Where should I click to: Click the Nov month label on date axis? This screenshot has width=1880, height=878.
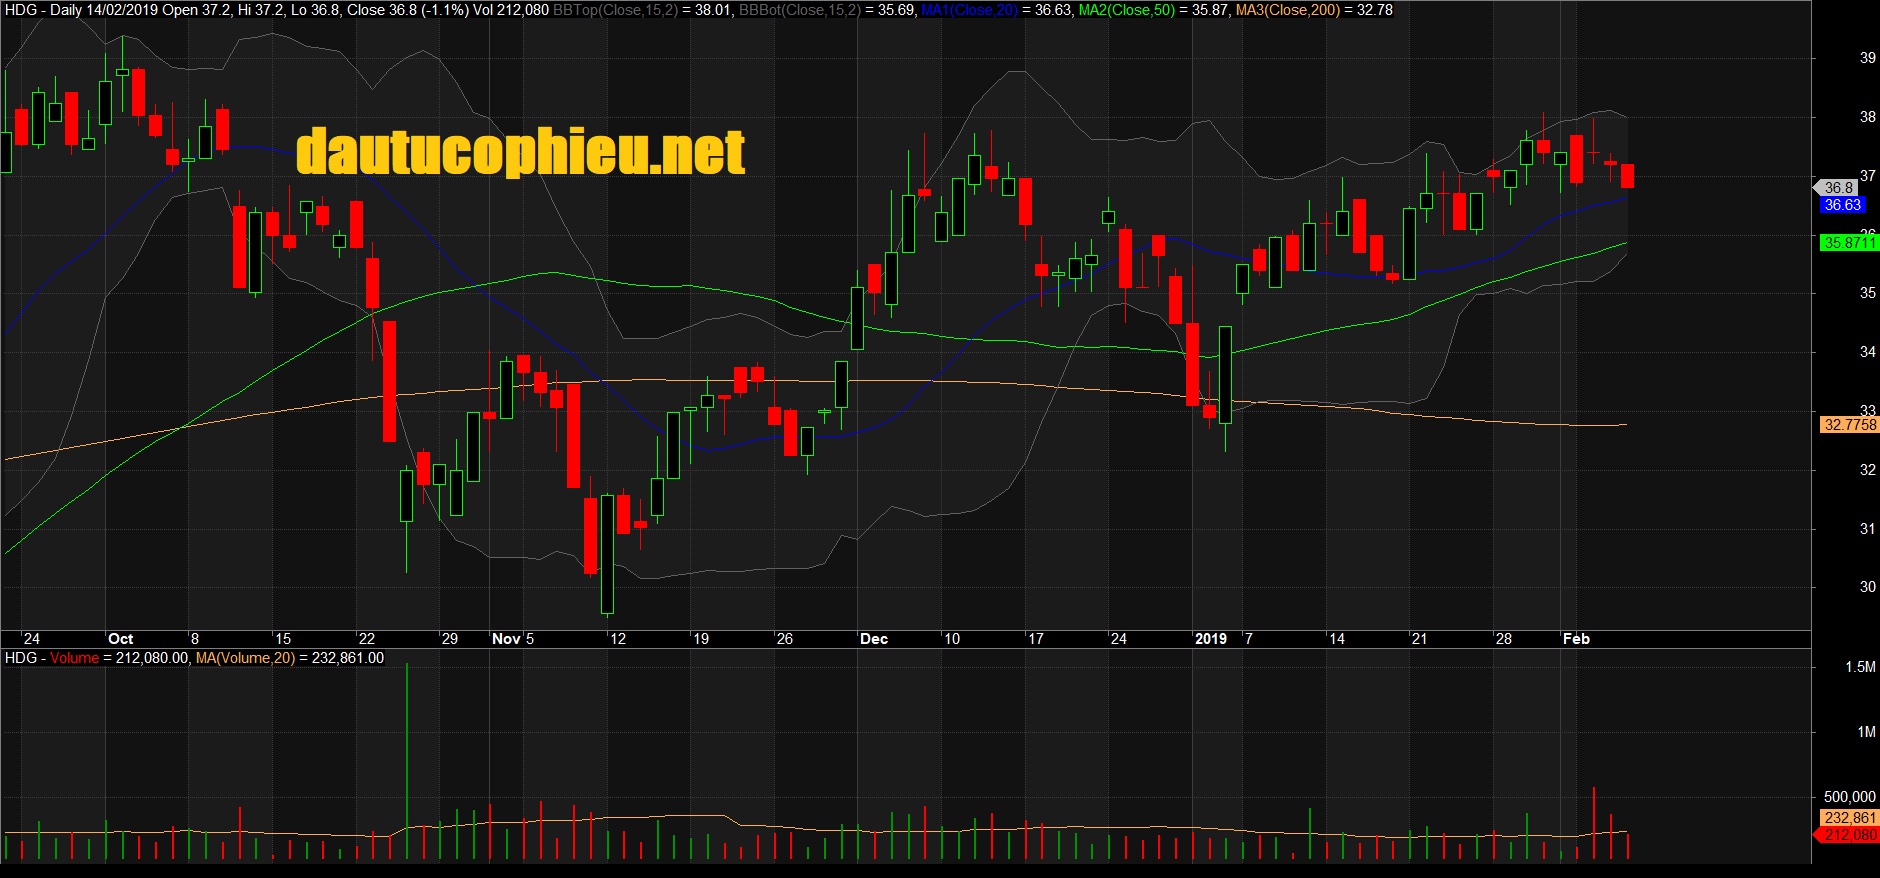coord(506,639)
